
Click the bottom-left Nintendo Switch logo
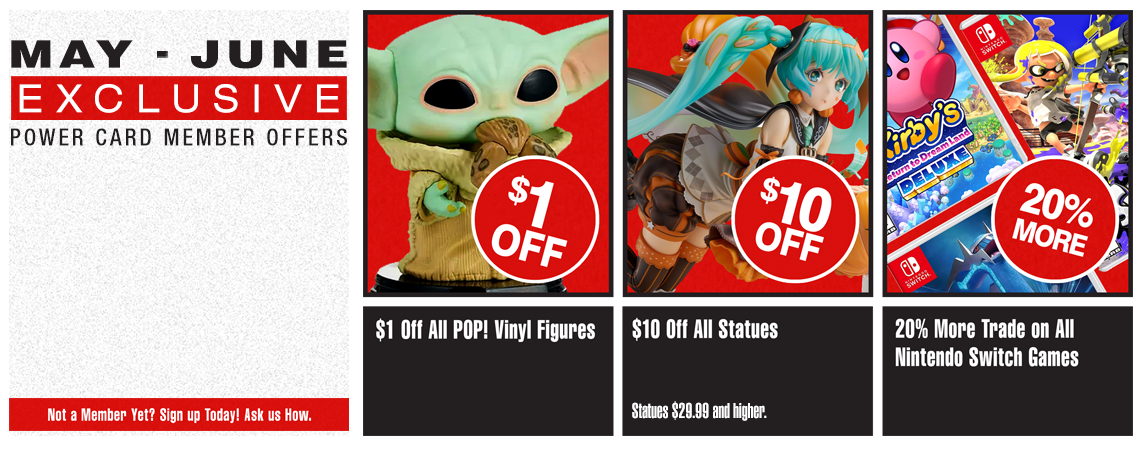pos(910,272)
